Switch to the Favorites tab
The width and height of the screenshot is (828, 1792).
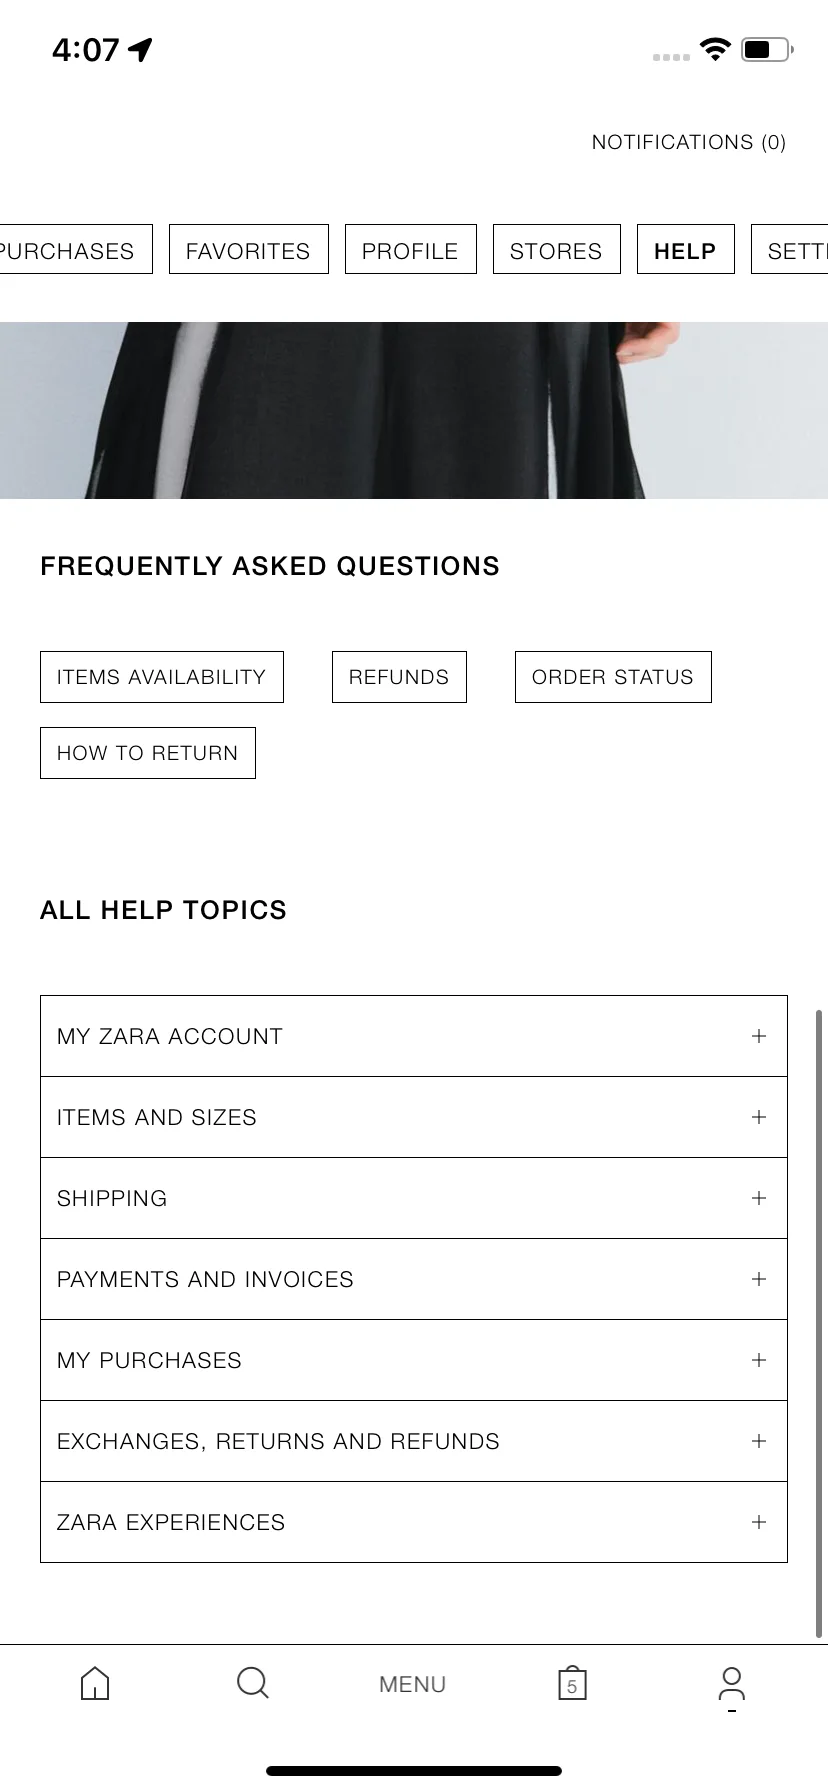(x=248, y=250)
